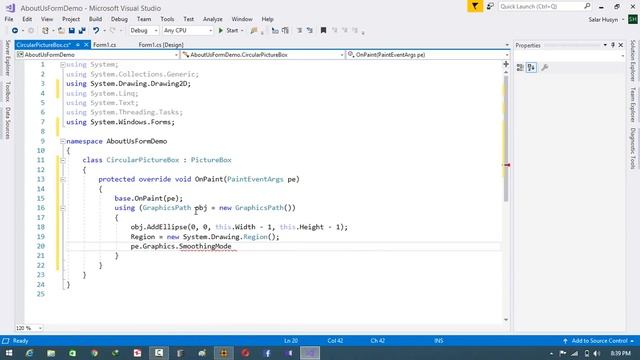Click the editor vertical scrollbar thumb

tap(506, 139)
